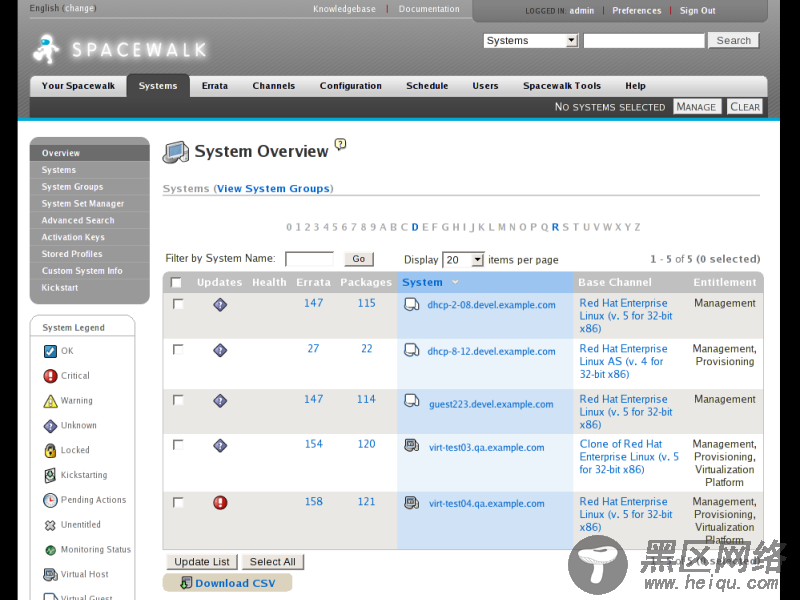Click the OK legend icon
800x600 pixels.
[50, 351]
